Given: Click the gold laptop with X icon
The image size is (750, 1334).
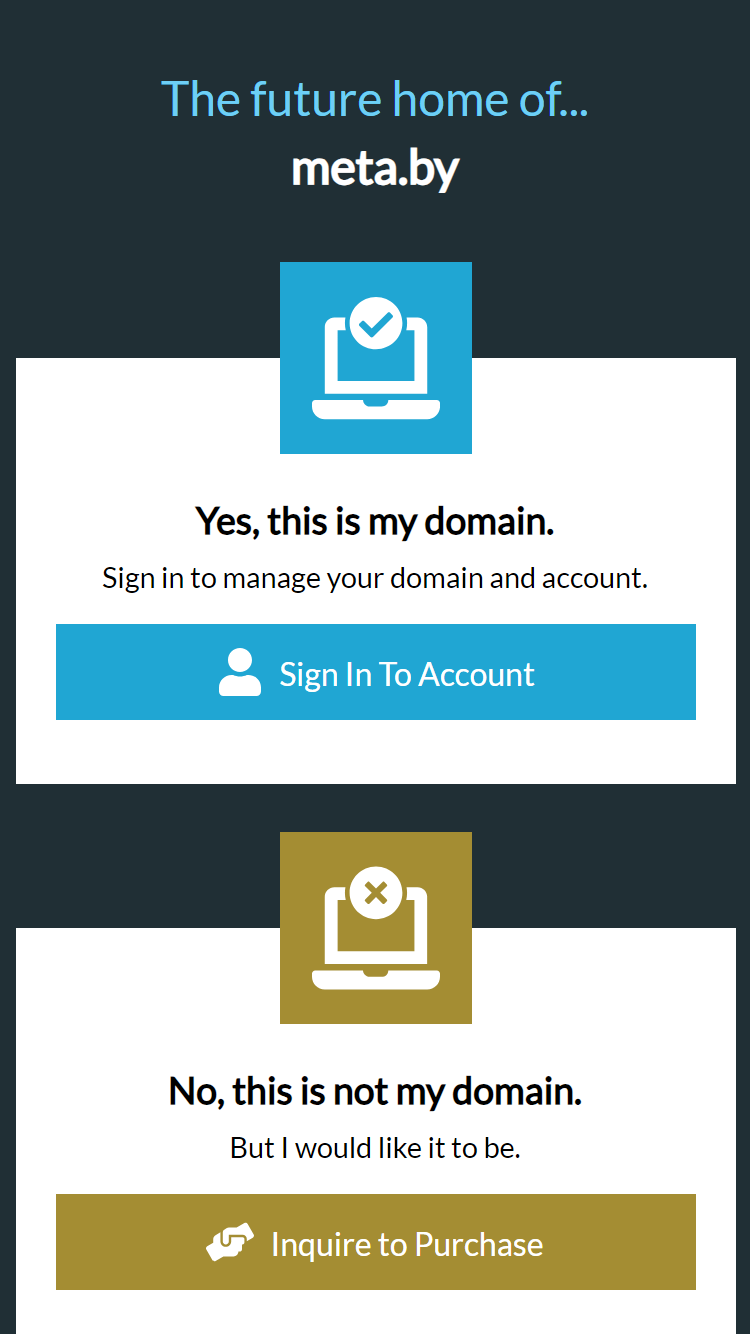Looking at the screenshot, I should click(x=375, y=928).
